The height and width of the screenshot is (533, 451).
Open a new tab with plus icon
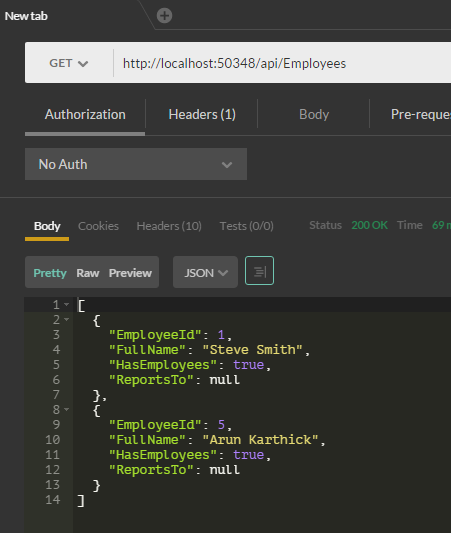pyautogui.click(x=164, y=16)
